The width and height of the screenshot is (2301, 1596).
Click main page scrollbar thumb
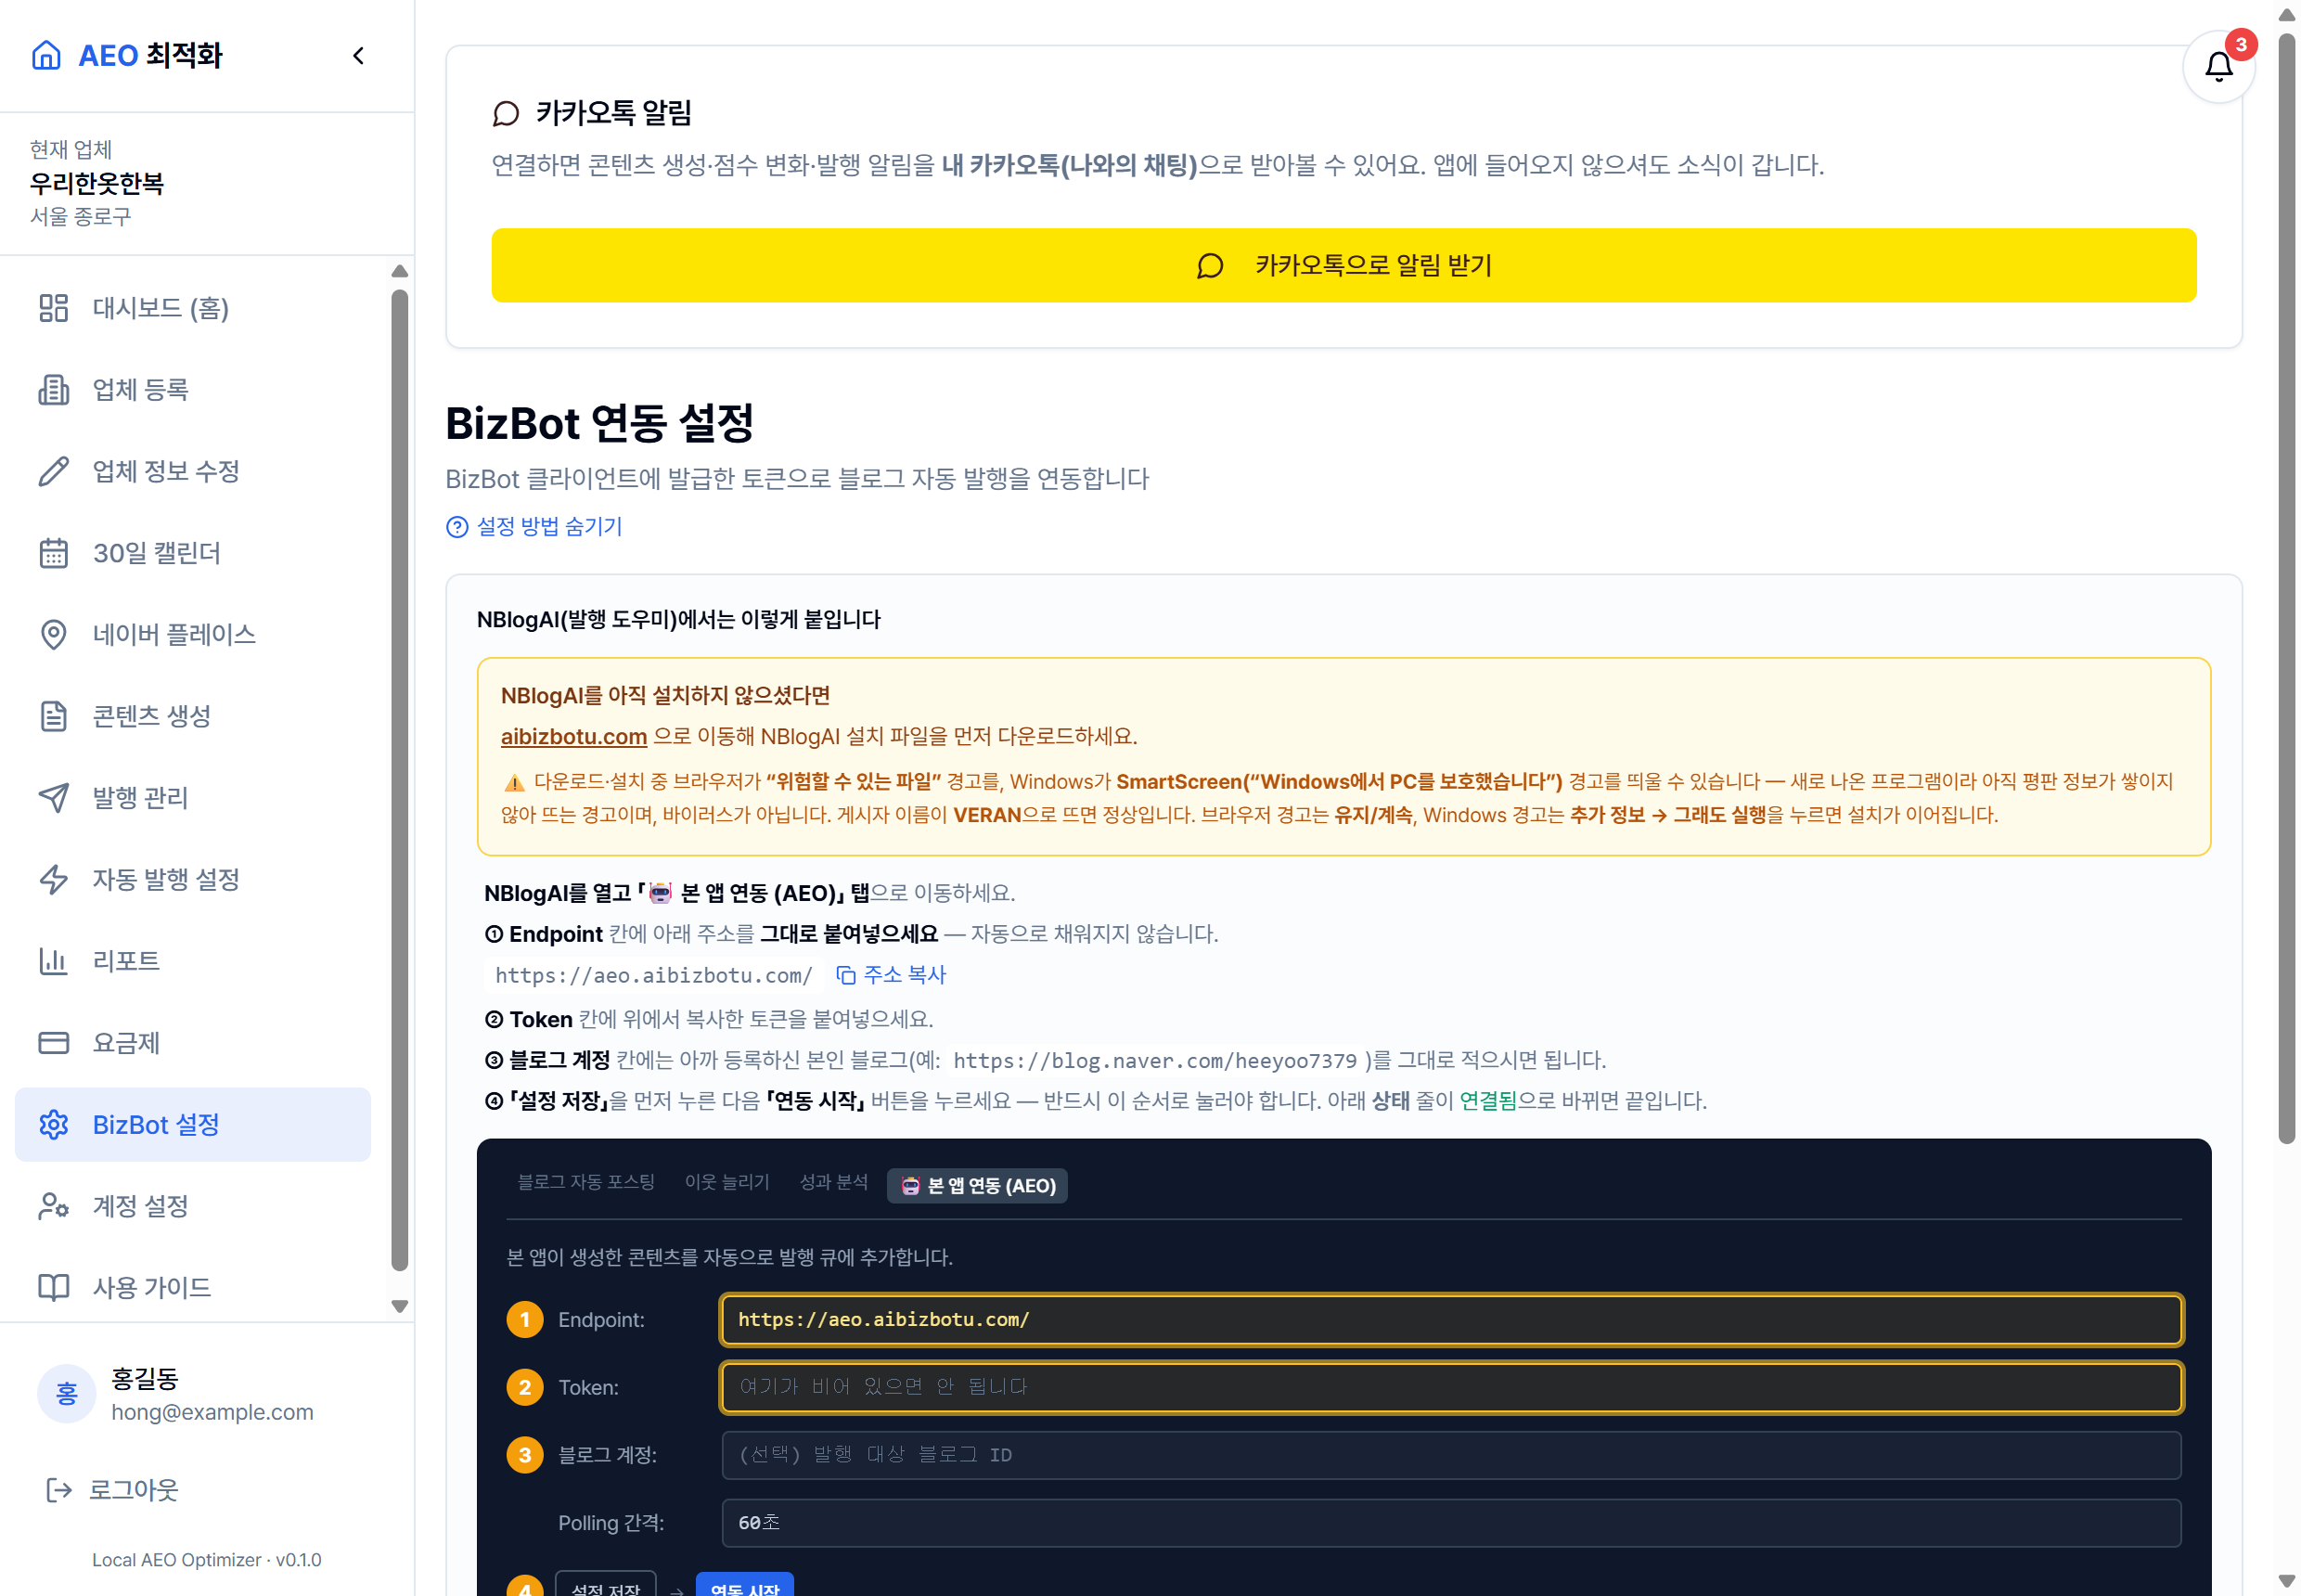[2287, 590]
